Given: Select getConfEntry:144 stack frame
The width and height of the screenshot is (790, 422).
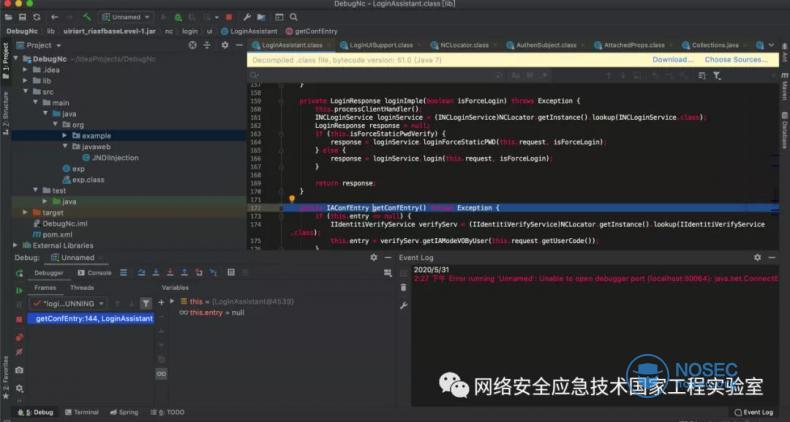Looking at the screenshot, I should pos(90,319).
